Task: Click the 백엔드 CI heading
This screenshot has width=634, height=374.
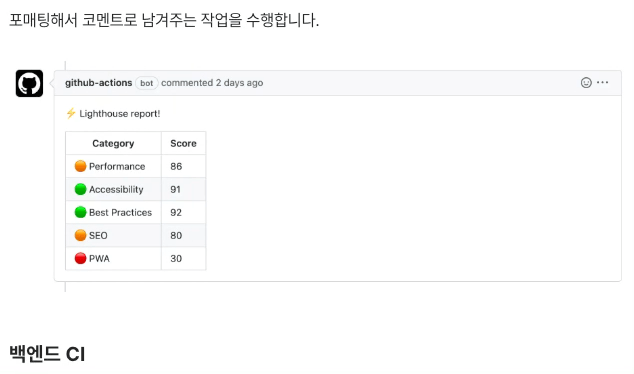Action: coord(47,354)
